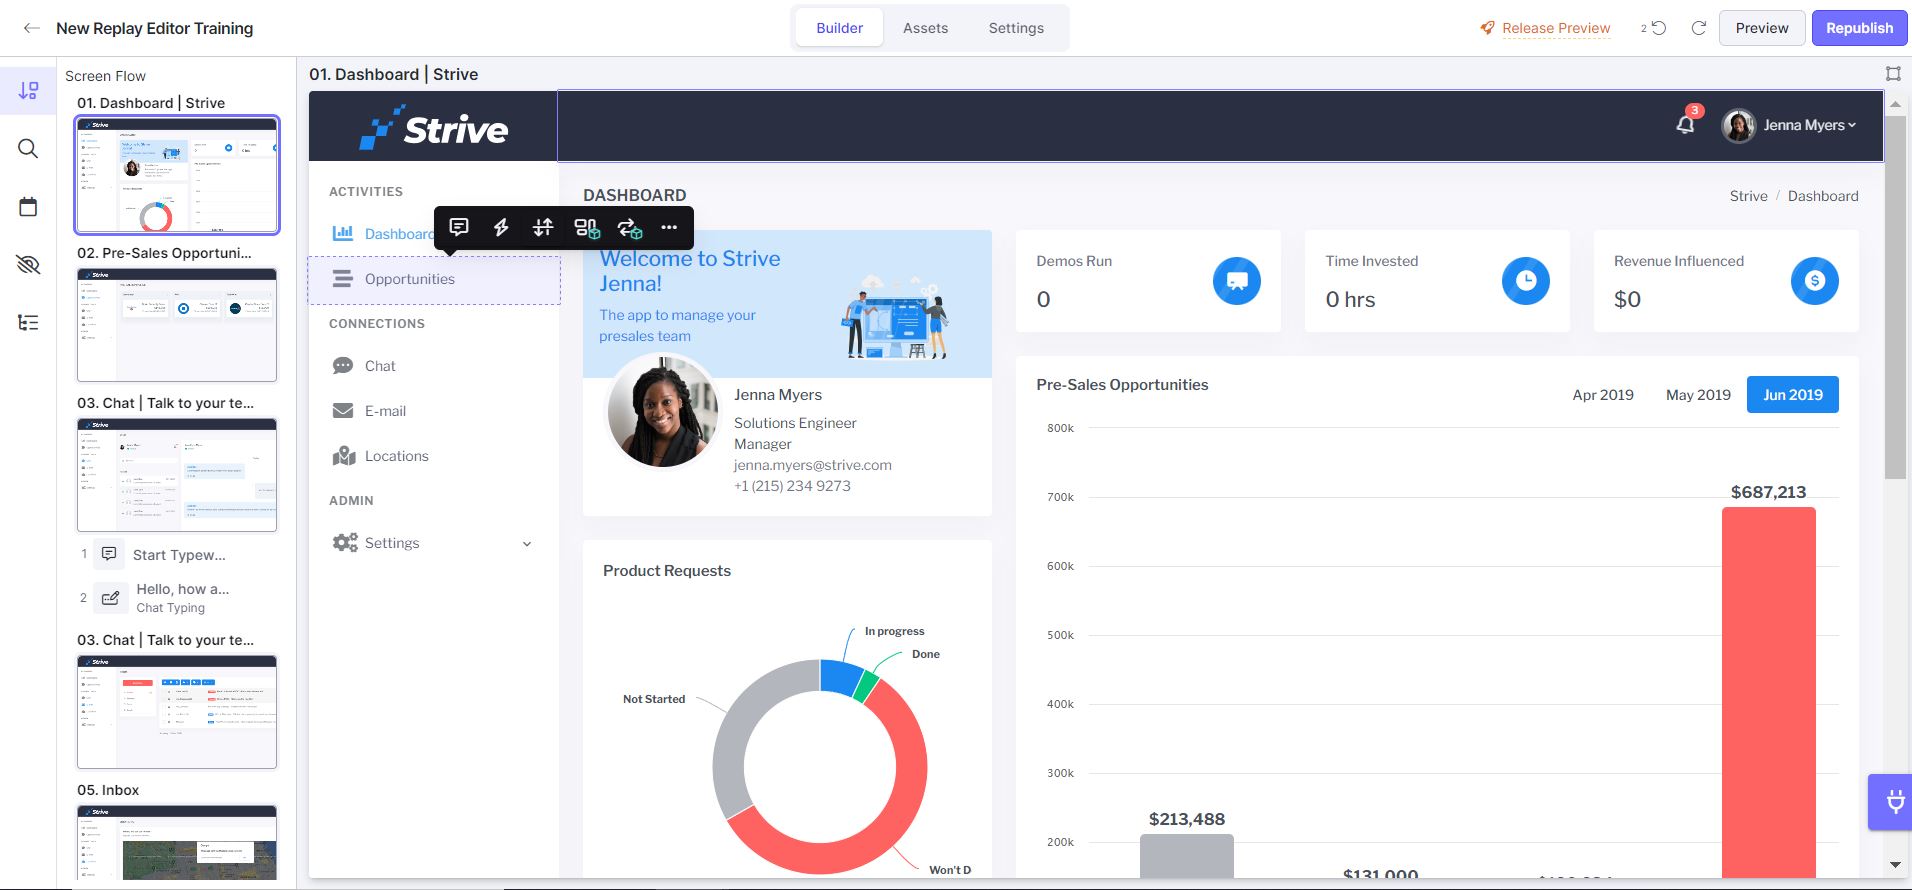Click the Release Preview rocket icon
Screen dimensions: 1912x890
tap(1487, 28)
